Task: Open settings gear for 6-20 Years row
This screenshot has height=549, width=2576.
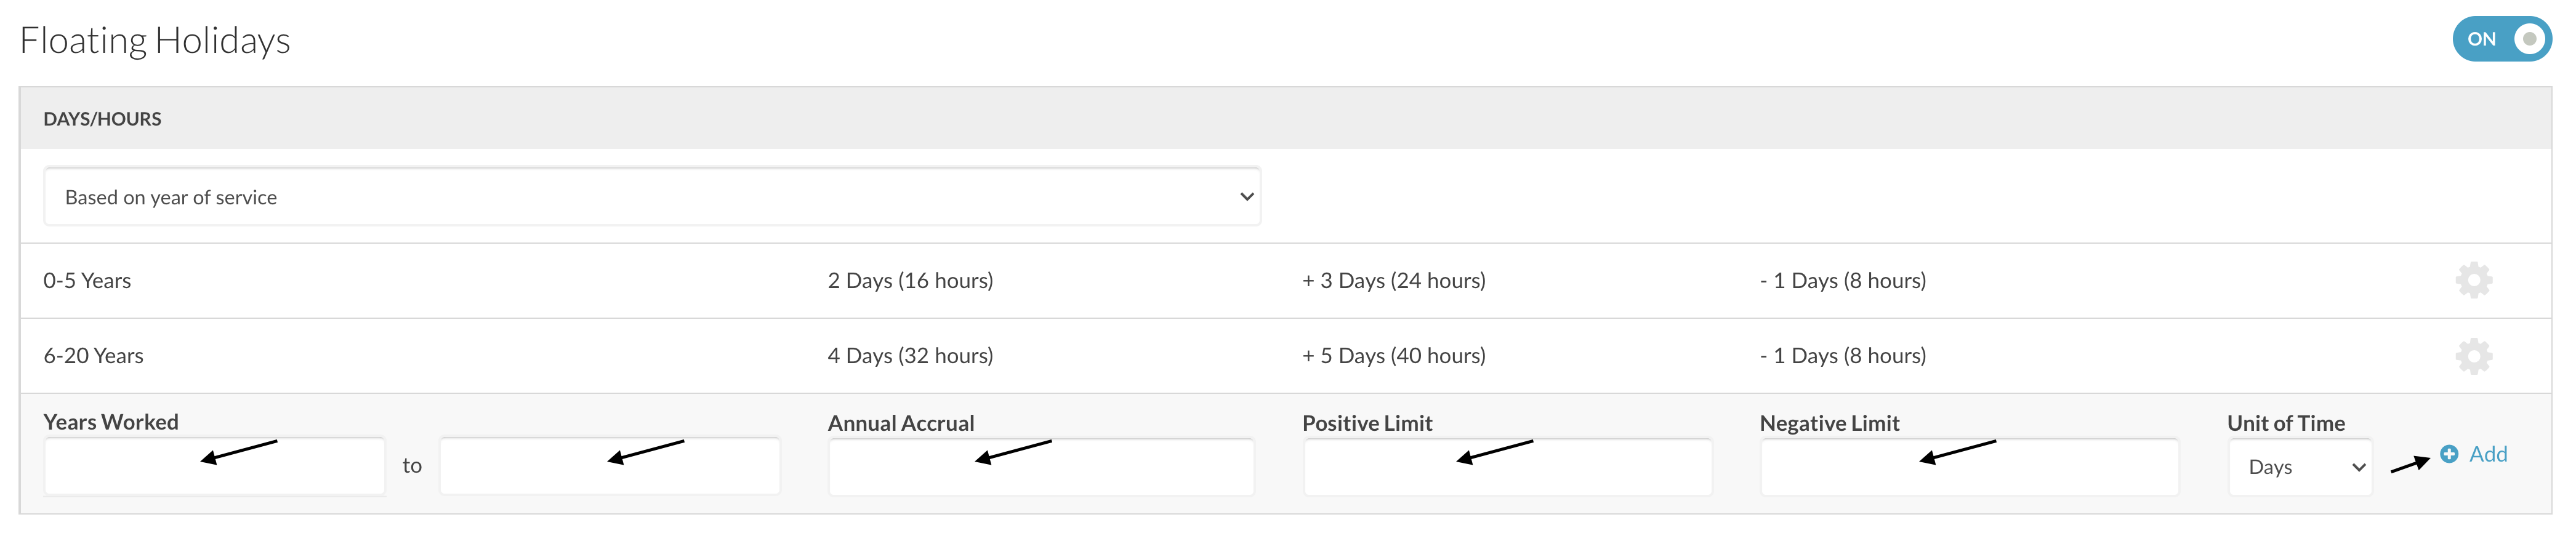Action: [2473, 356]
